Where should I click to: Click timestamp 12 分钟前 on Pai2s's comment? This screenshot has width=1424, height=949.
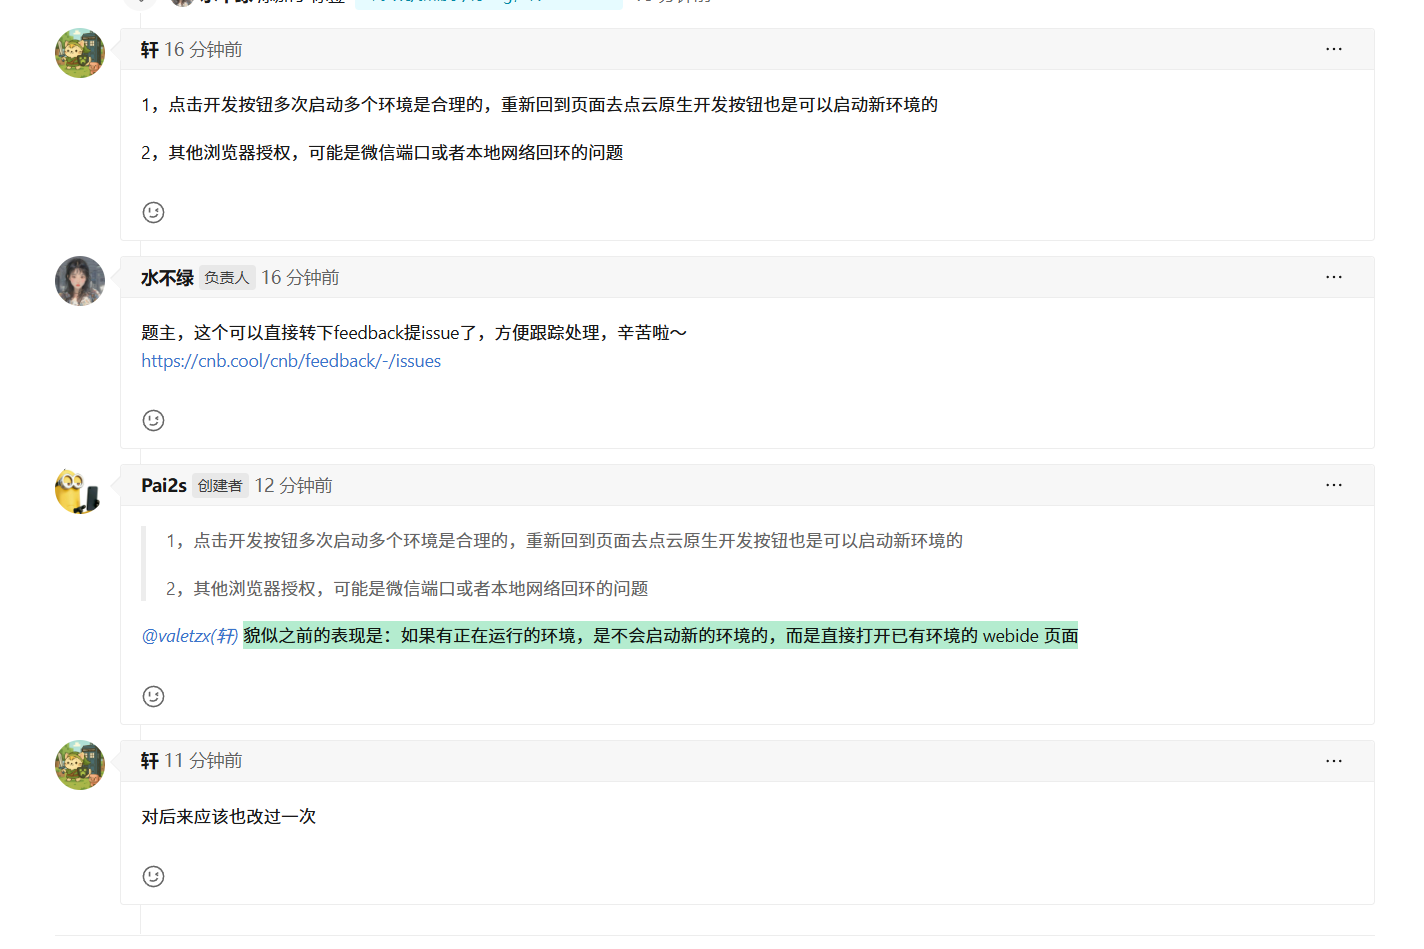[294, 485]
